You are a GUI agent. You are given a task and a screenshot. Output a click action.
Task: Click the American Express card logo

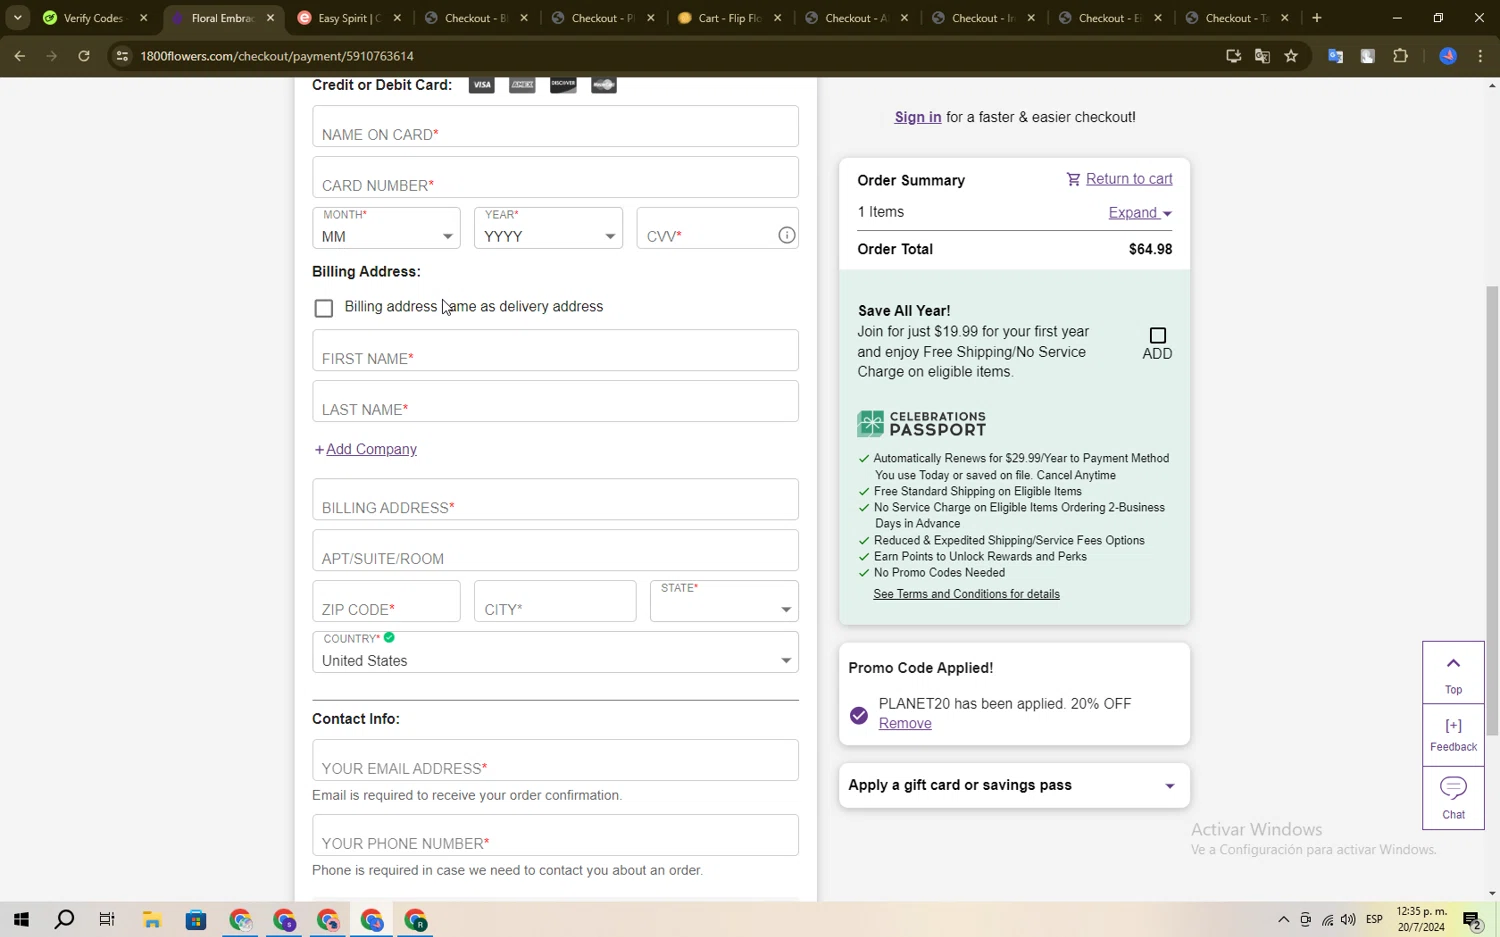522,85
